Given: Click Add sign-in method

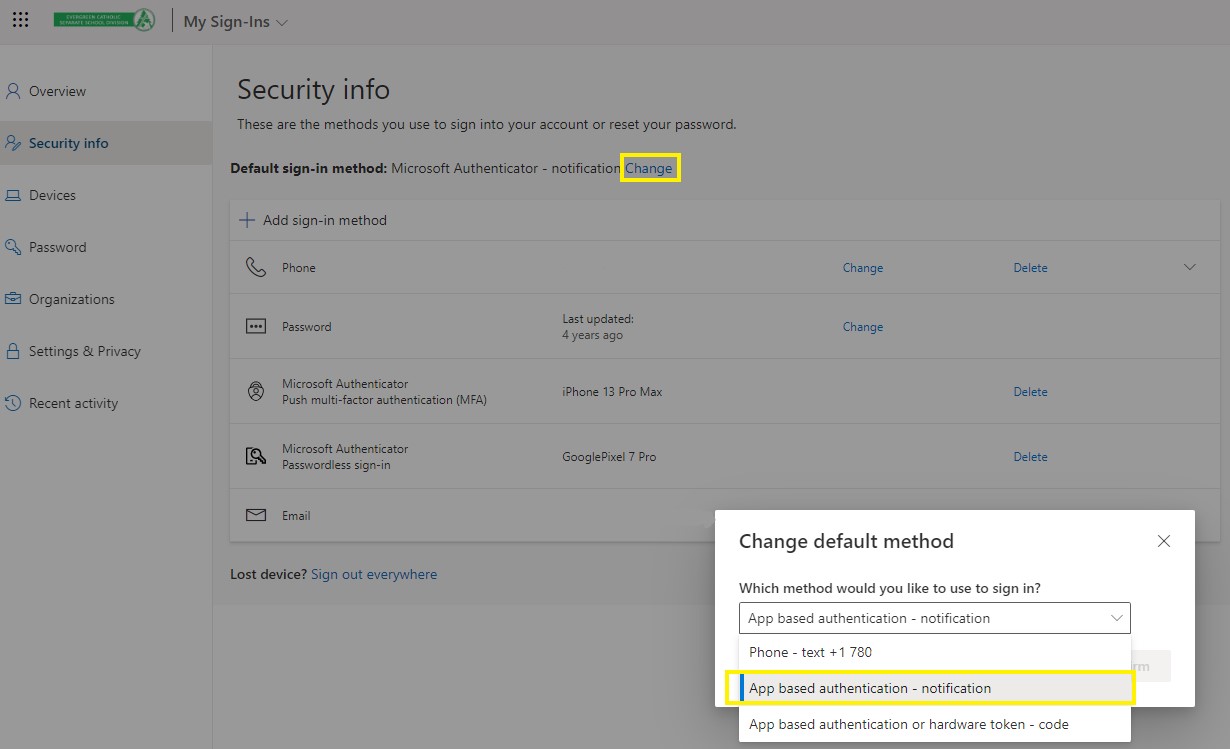Looking at the screenshot, I should [x=313, y=220].
